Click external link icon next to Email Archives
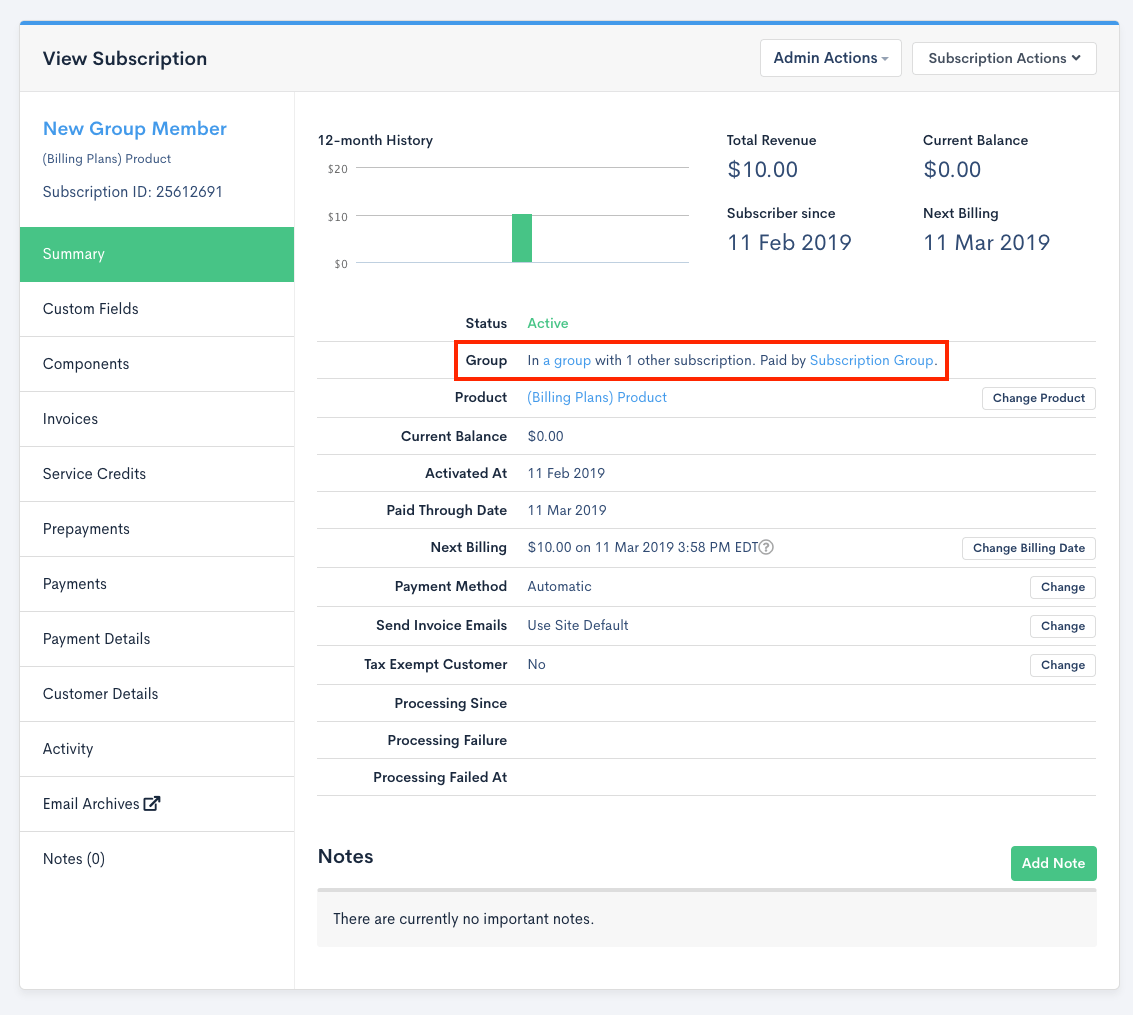The width and height of the screenshot is (1133, 1015). (x=152, y=803)
